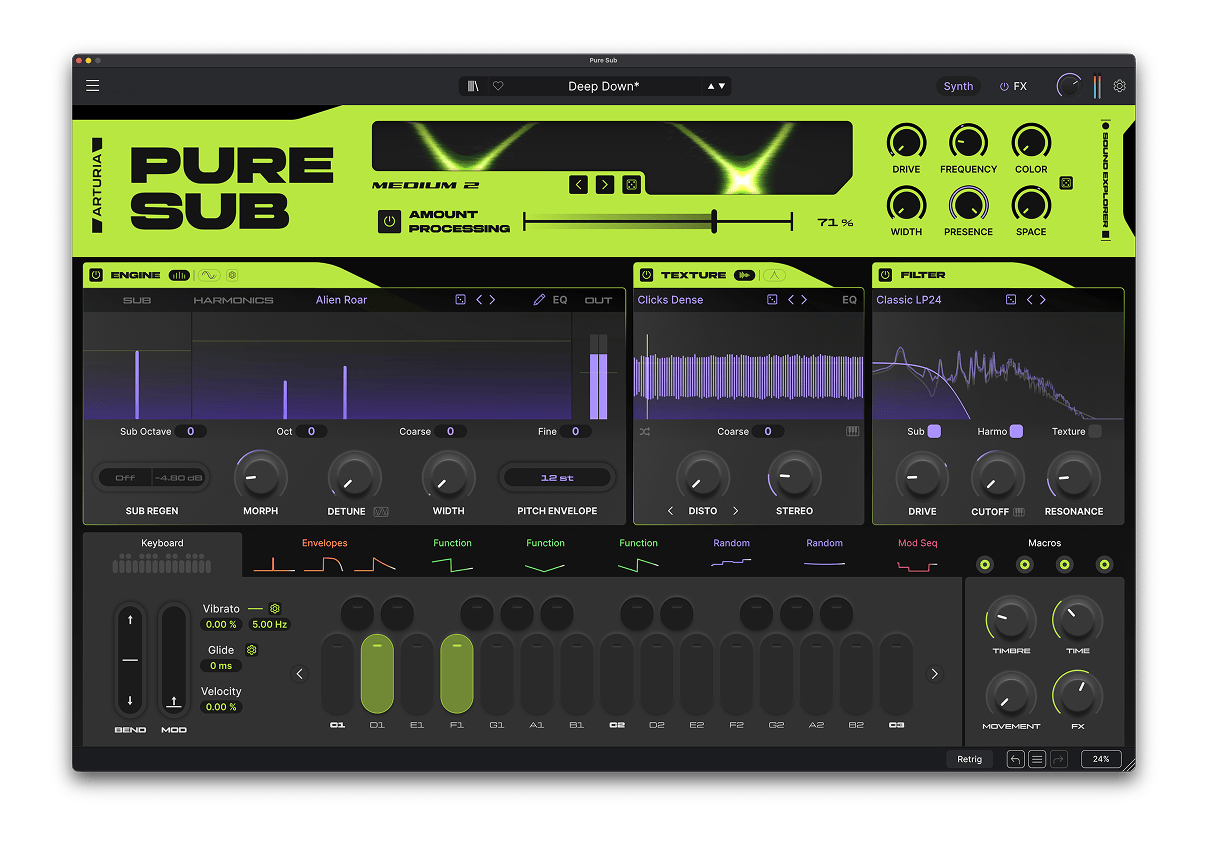
Task: Click the Texture shuffle icon
Action: [645, 432]
